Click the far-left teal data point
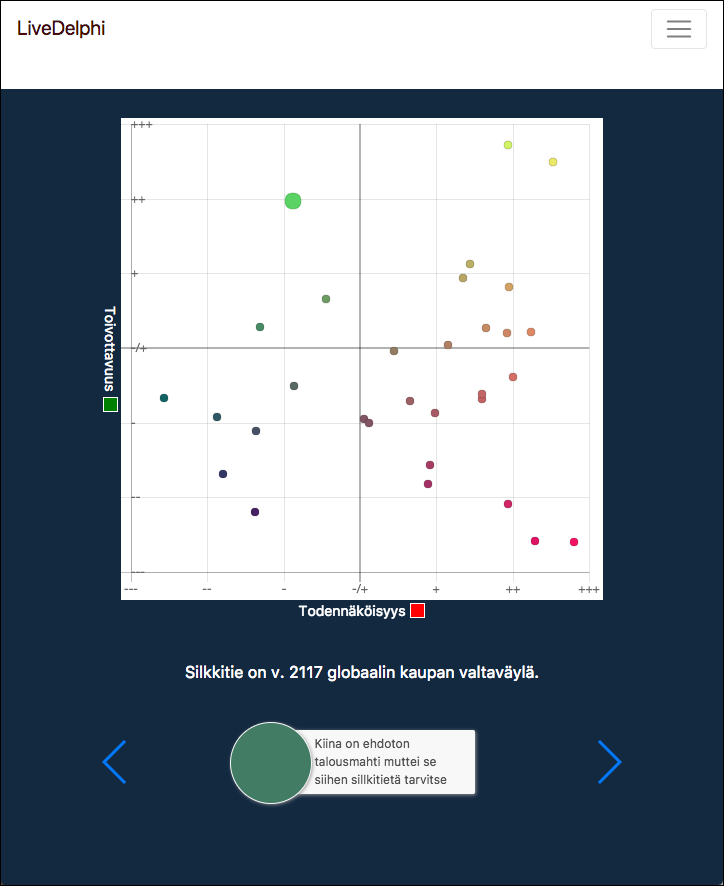The image size is (724, 886). click(164, 398)
